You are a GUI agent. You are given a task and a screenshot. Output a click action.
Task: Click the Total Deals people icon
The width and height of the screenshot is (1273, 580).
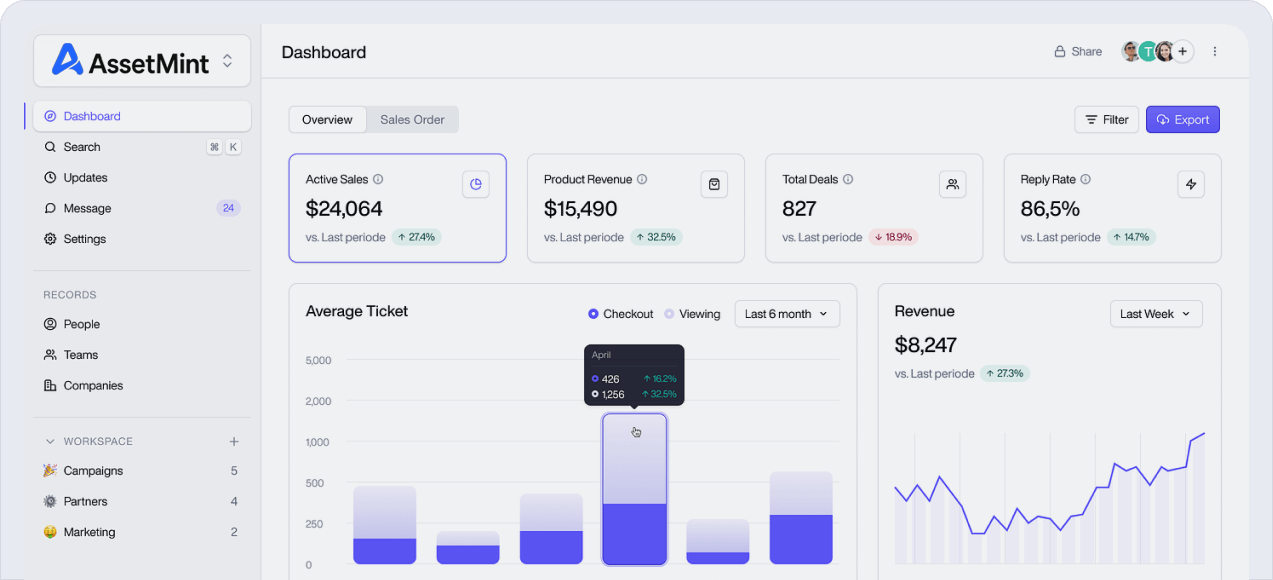(953, 184)
